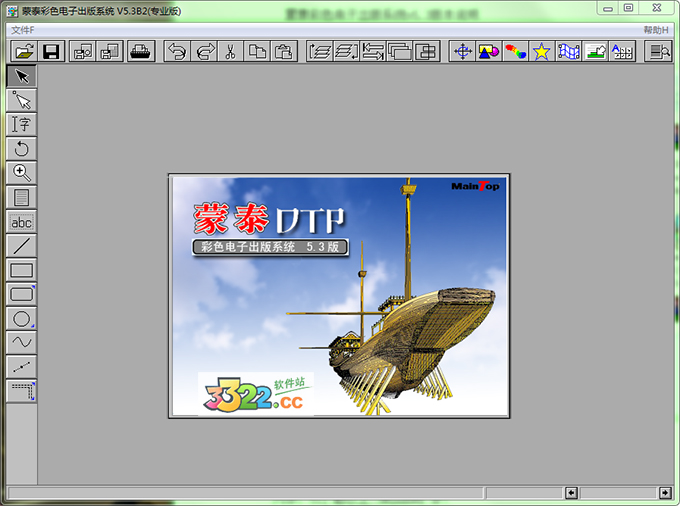Select the arrow selection tool

tap(22, 76)
